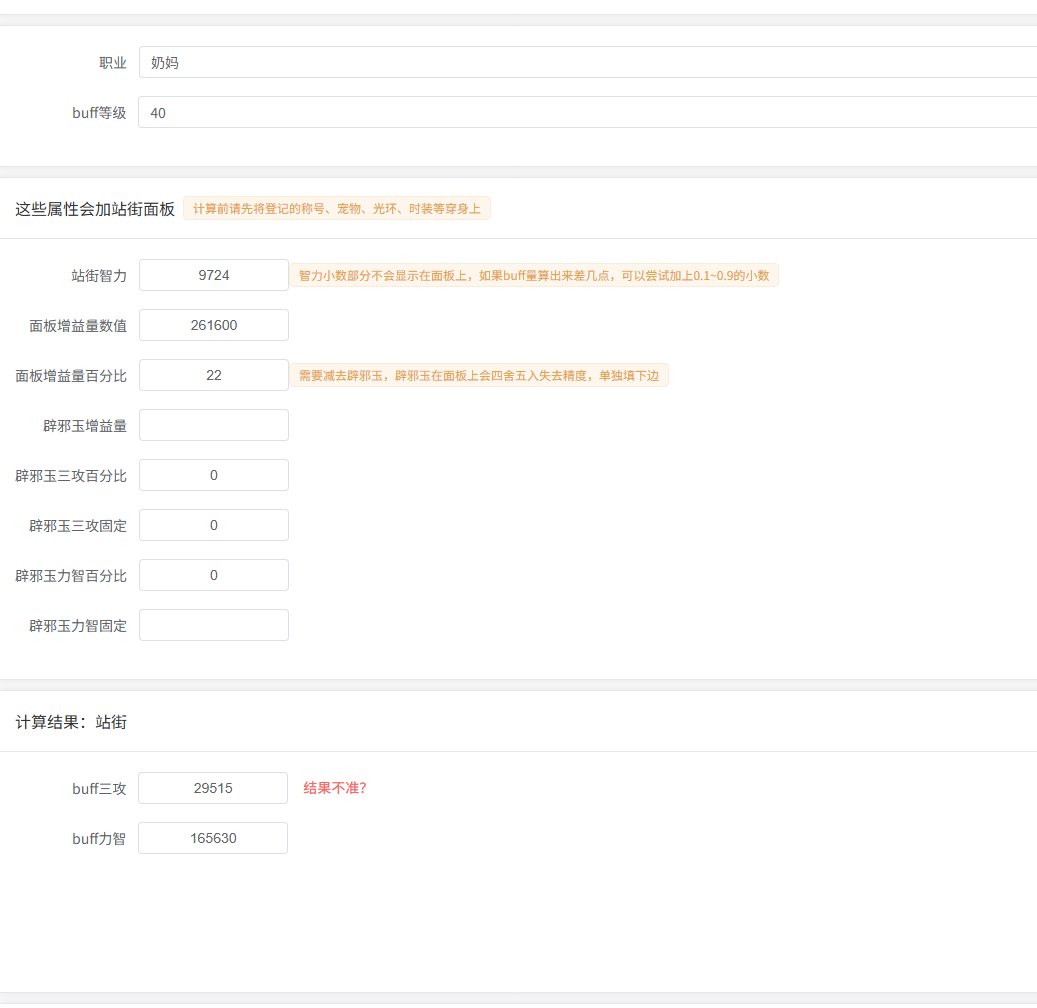Click the buff等级 field label text
Screen dimensions: 1037x1008
point(99,113)
